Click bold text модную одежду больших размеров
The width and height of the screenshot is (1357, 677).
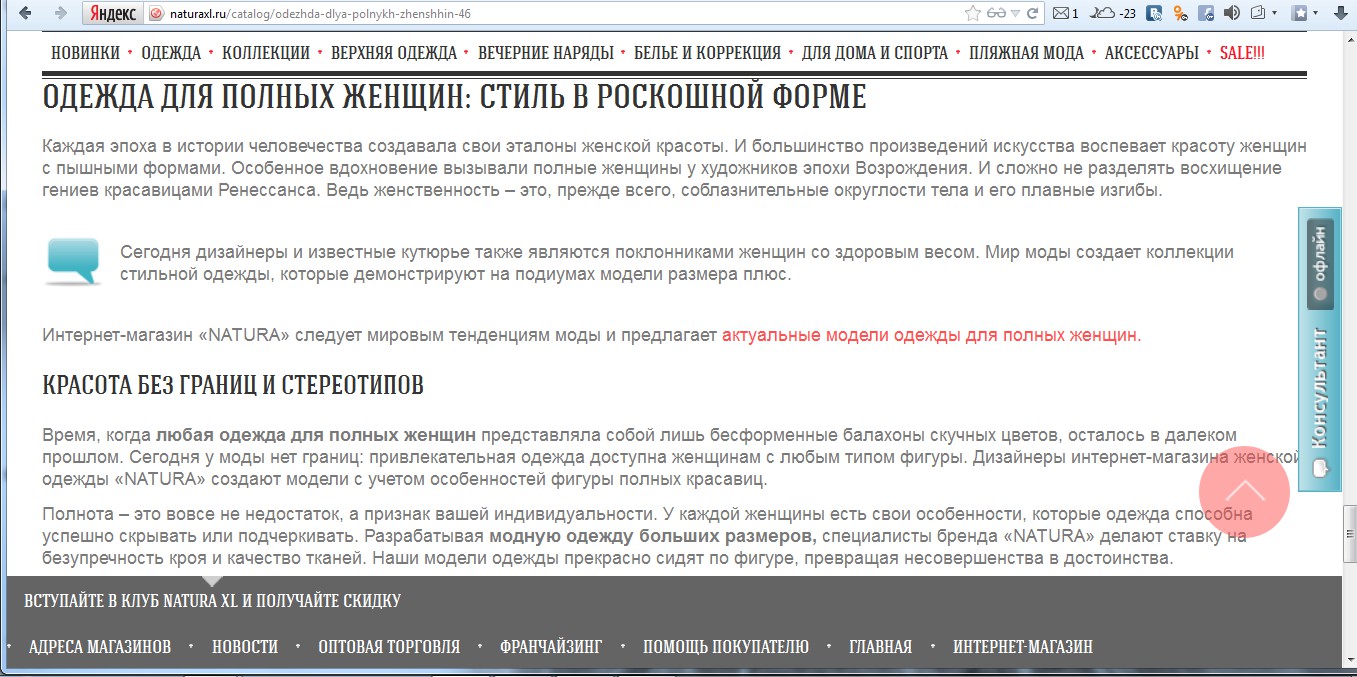point(653,536)
